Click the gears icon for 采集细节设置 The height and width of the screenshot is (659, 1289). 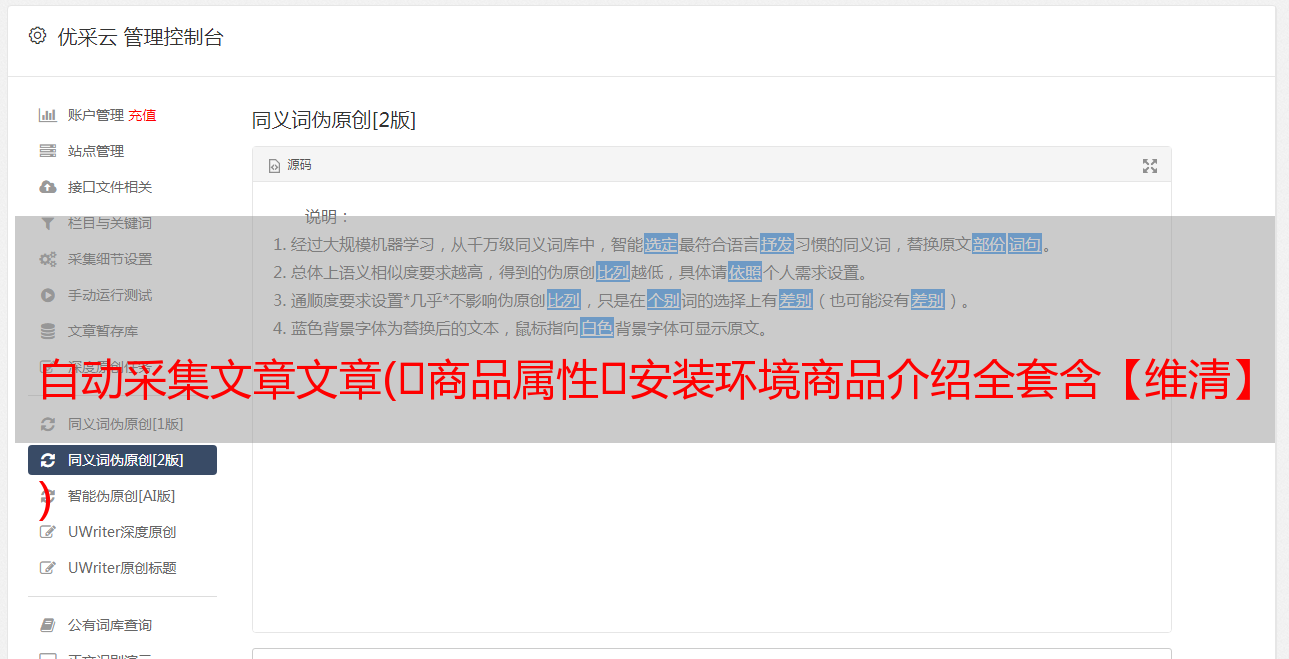(x=47, y=259)
